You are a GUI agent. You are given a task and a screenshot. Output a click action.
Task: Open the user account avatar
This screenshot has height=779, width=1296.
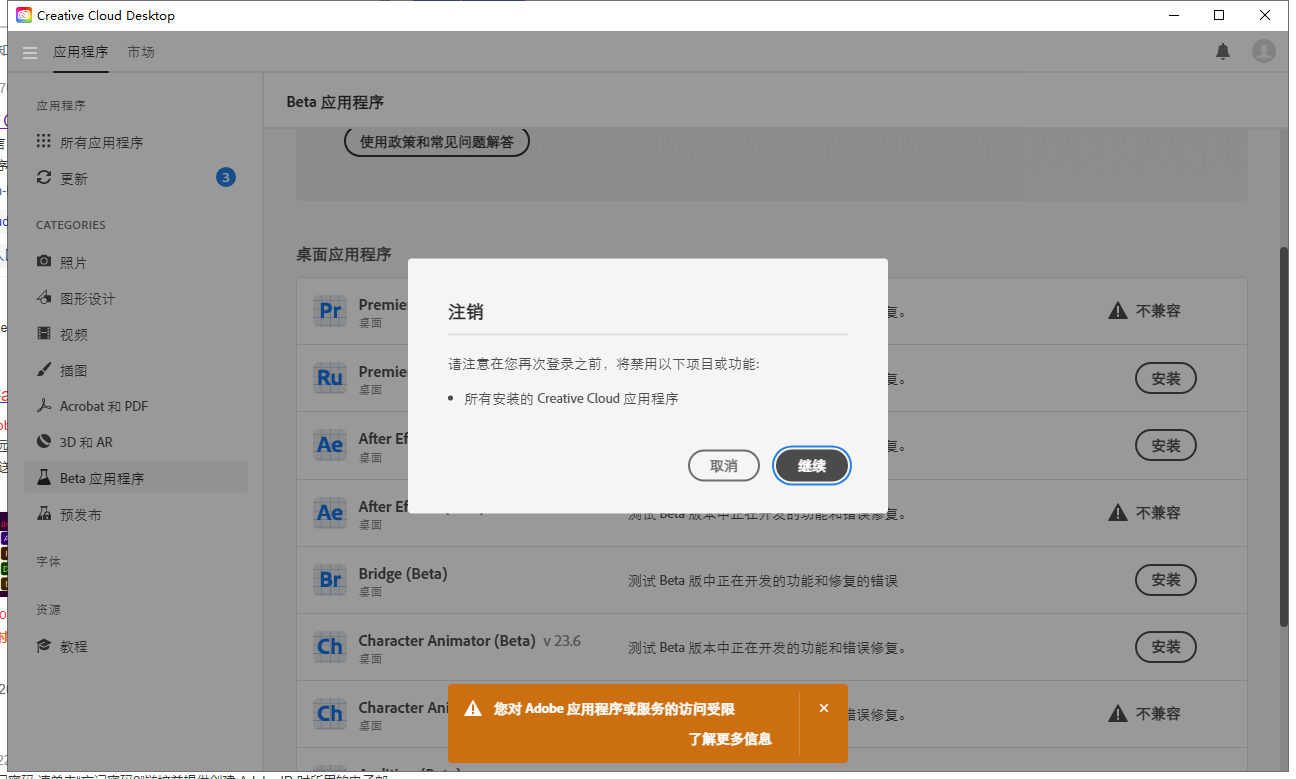click(1264, 51)
